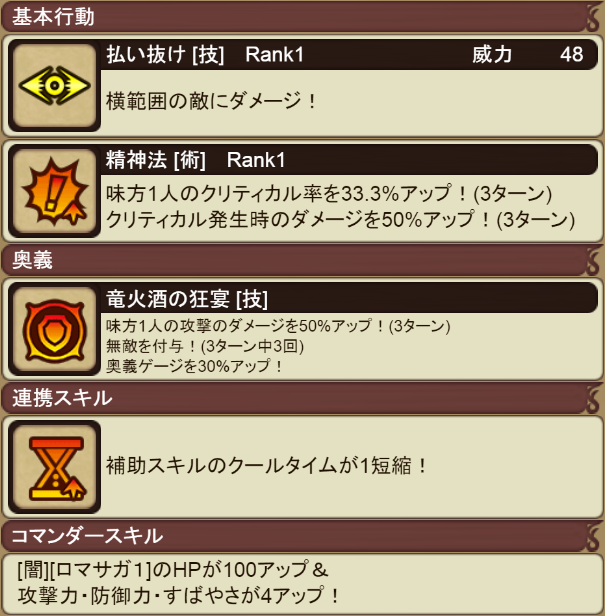The width and height of the screenshot is (605, 616).
Task: Expand the コマンダースキル section header
Action: pos(302,536)
